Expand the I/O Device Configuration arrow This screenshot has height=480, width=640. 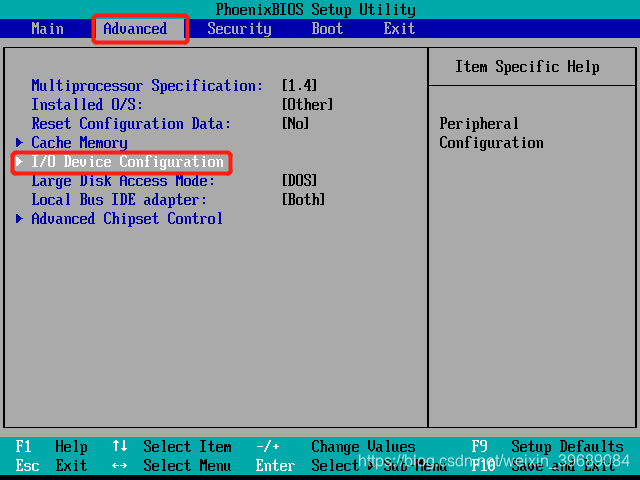click(19, 162)
